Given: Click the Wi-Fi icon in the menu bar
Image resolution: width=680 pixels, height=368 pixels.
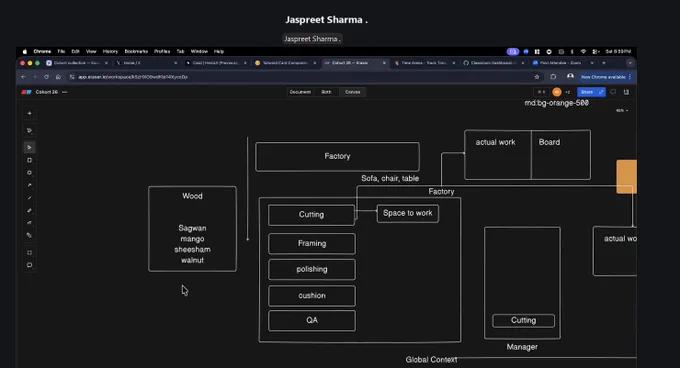Looking at the screenshot, I should pos(583,52).
